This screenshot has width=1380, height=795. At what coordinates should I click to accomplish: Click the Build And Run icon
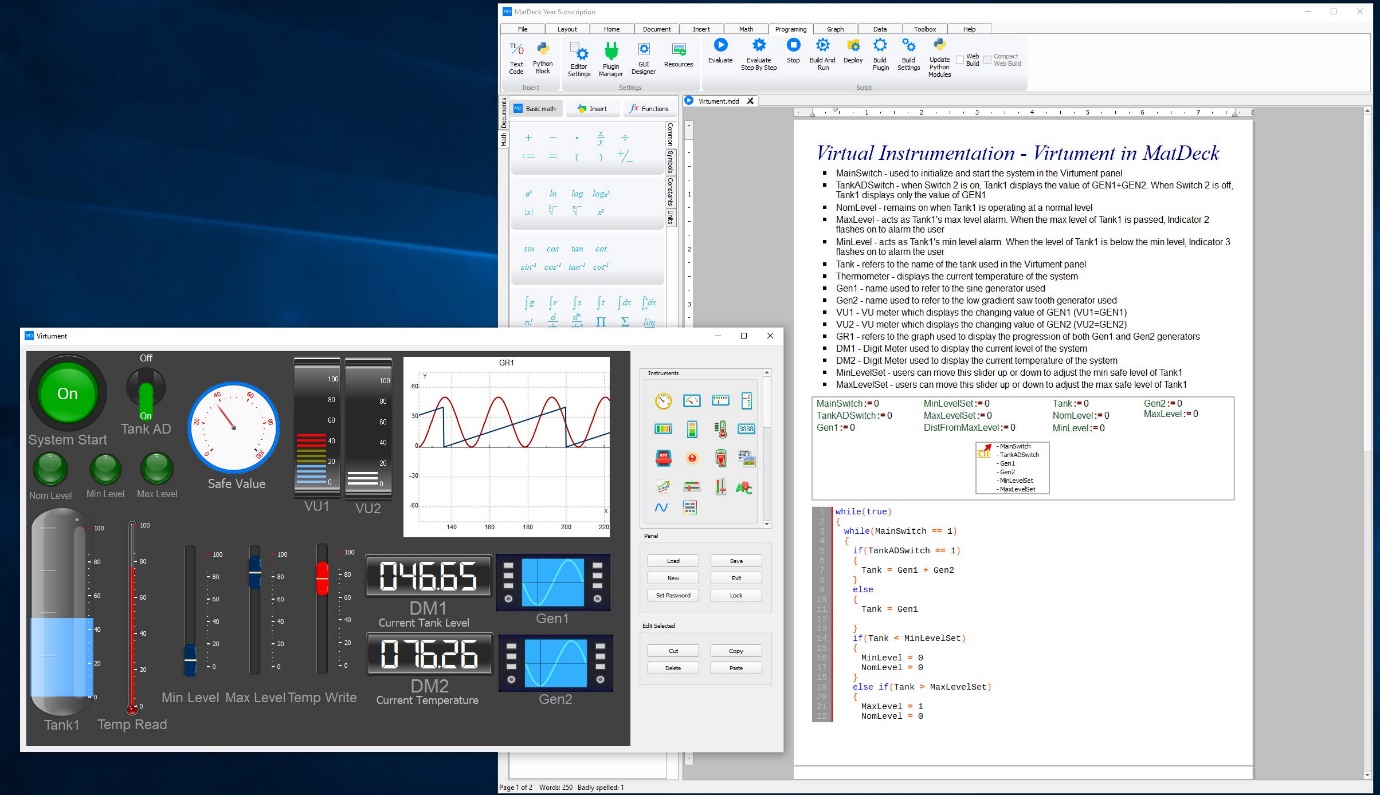pyautogui.click(x=822, y=46)
